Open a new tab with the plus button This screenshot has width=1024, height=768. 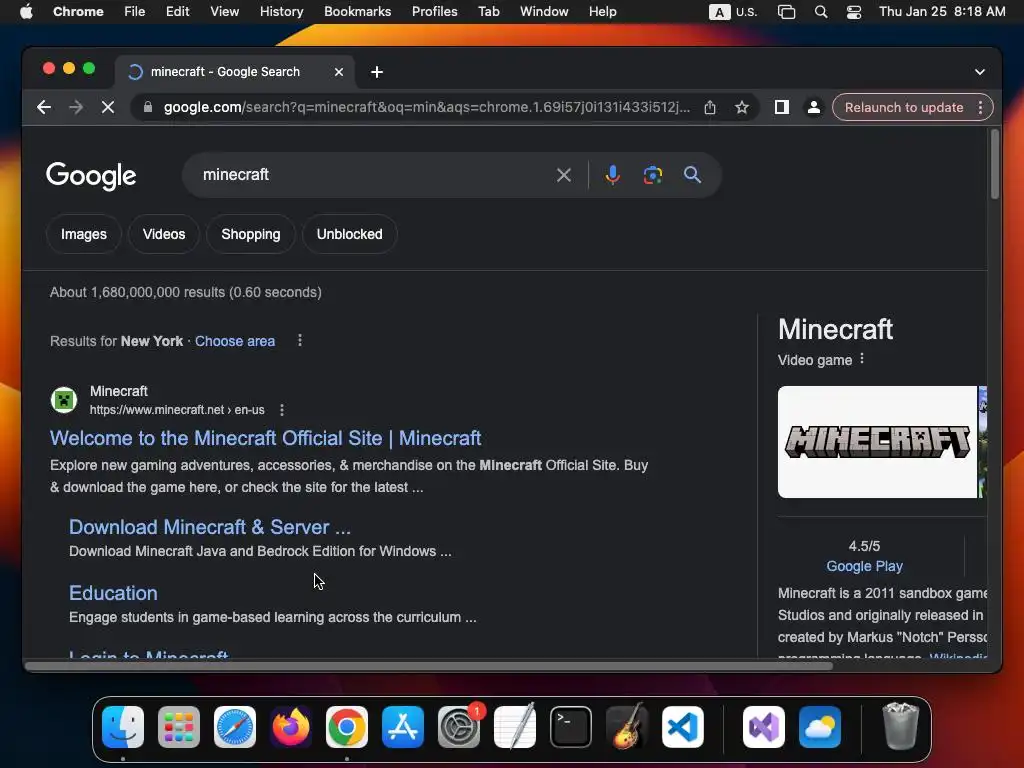click(x=377, y=72)
